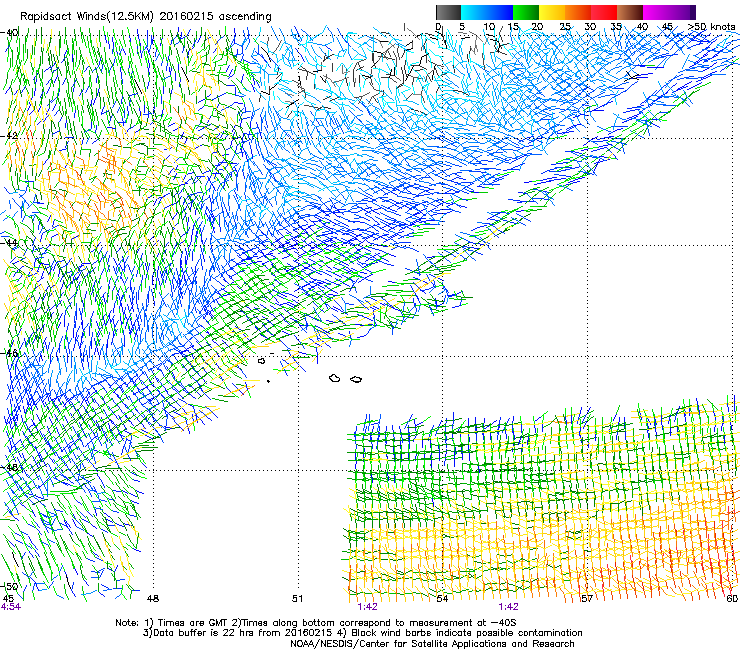Click the small island outline near 50E, -46
The width and height of the screenshot is (740, 650).
[x=261, y=361]
